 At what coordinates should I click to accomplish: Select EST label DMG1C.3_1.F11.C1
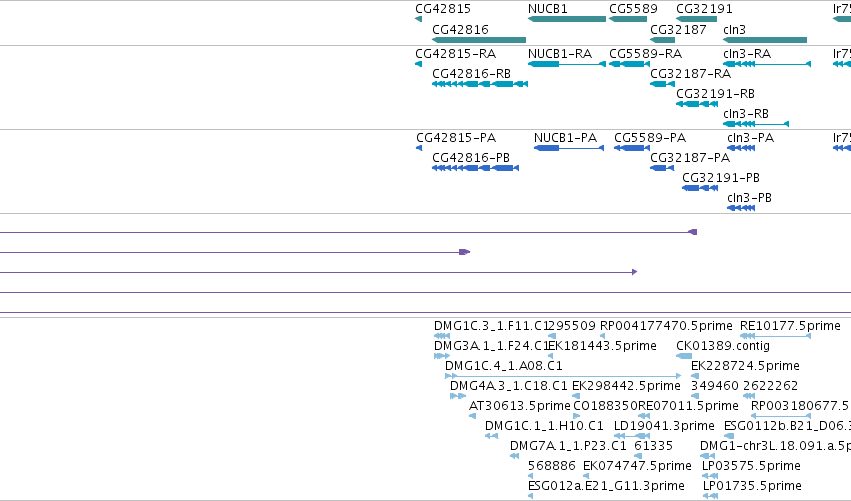pos(491,326)
